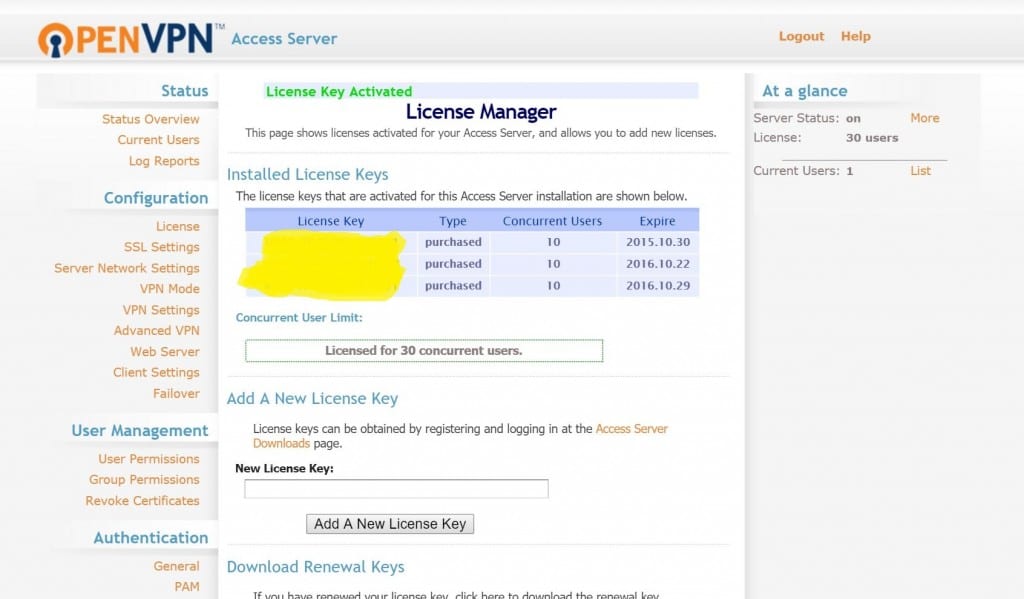Open SSL Settings
Image resolution: width=1024 pixels, height=599 pixels.
[x=163, y=247]
